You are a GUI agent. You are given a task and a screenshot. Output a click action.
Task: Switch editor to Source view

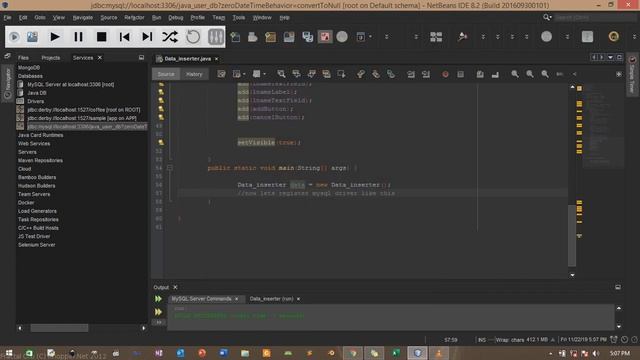point(166,74)
